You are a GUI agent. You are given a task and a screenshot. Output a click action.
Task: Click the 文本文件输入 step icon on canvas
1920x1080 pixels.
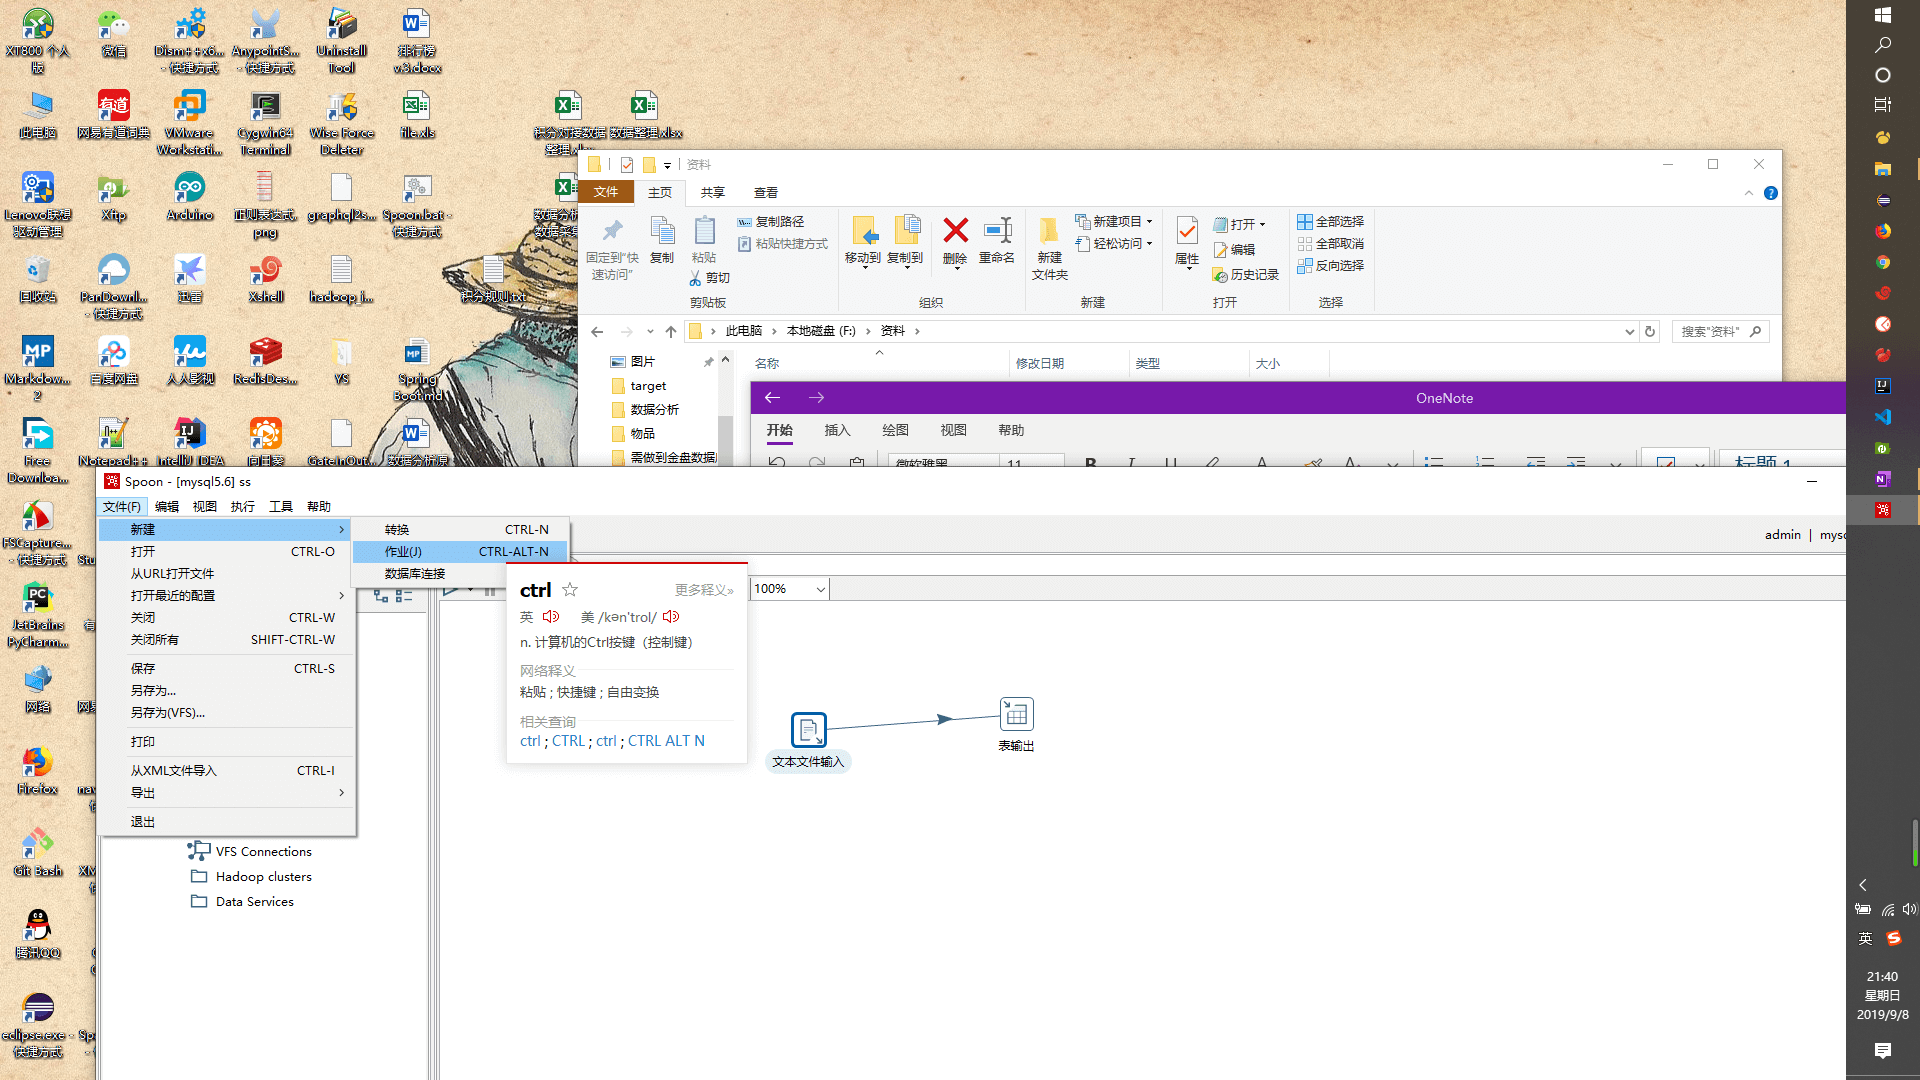pos(808,730)
